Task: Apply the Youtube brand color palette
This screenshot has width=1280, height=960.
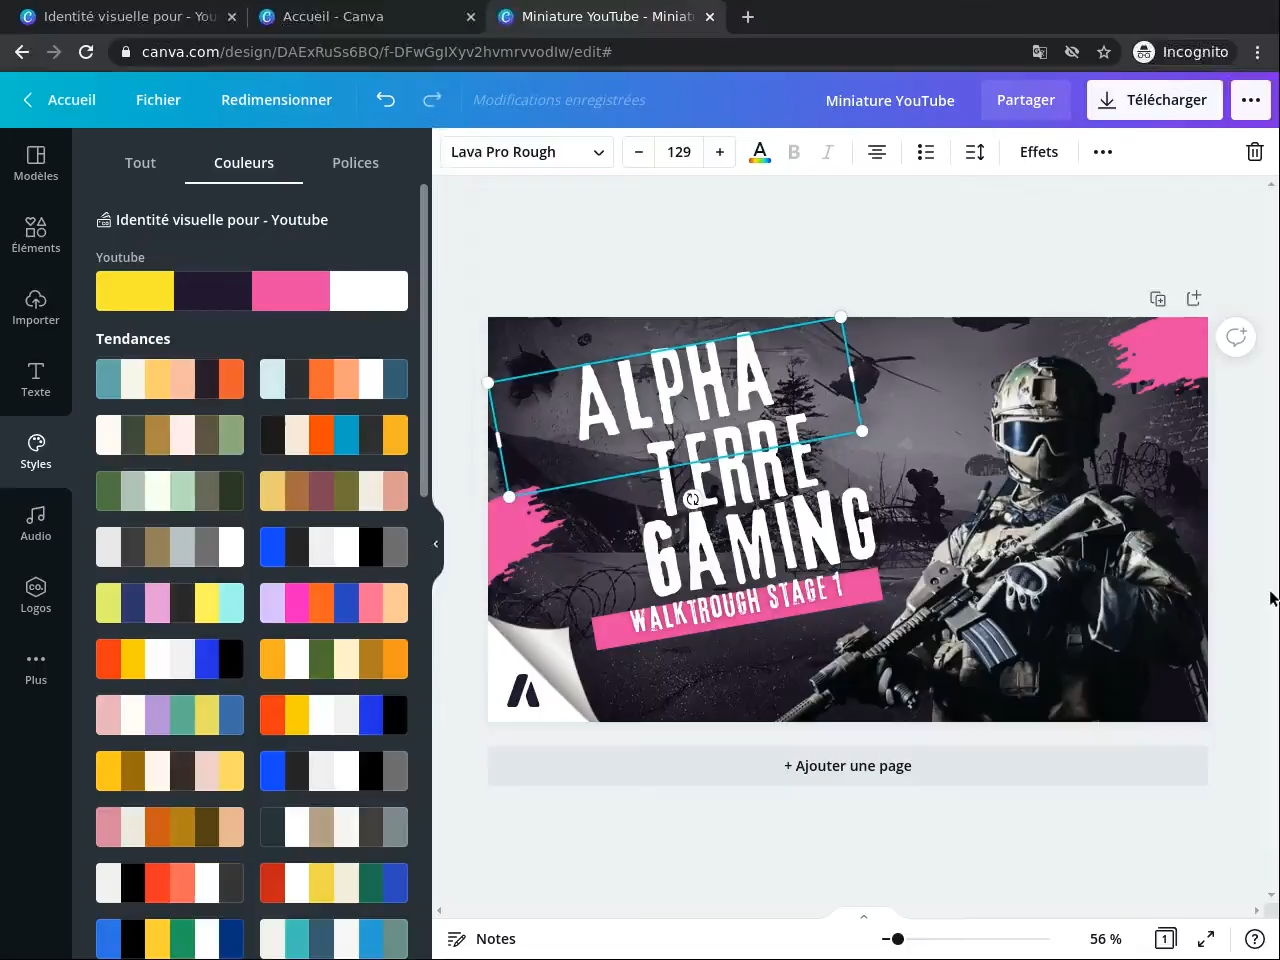Action: click(x=252, y=291)
